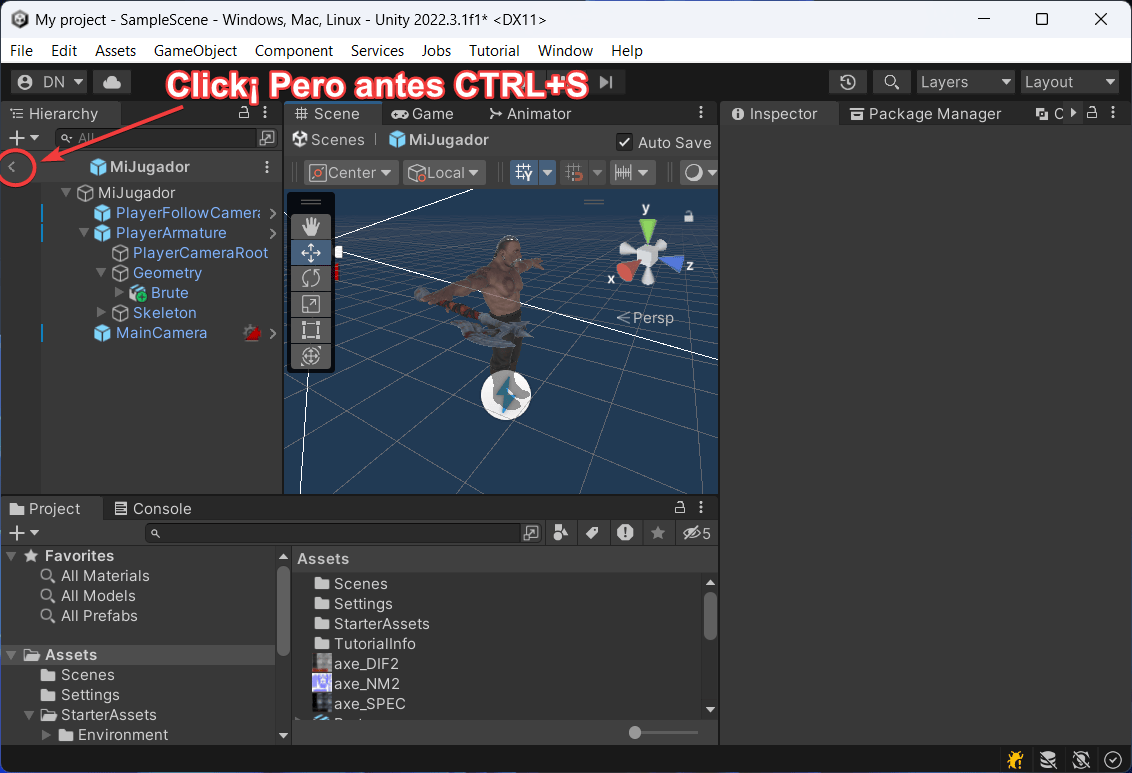Switch to the Animator tab
The width and height of the screenshot is (1132, 773).
(530, 113)
